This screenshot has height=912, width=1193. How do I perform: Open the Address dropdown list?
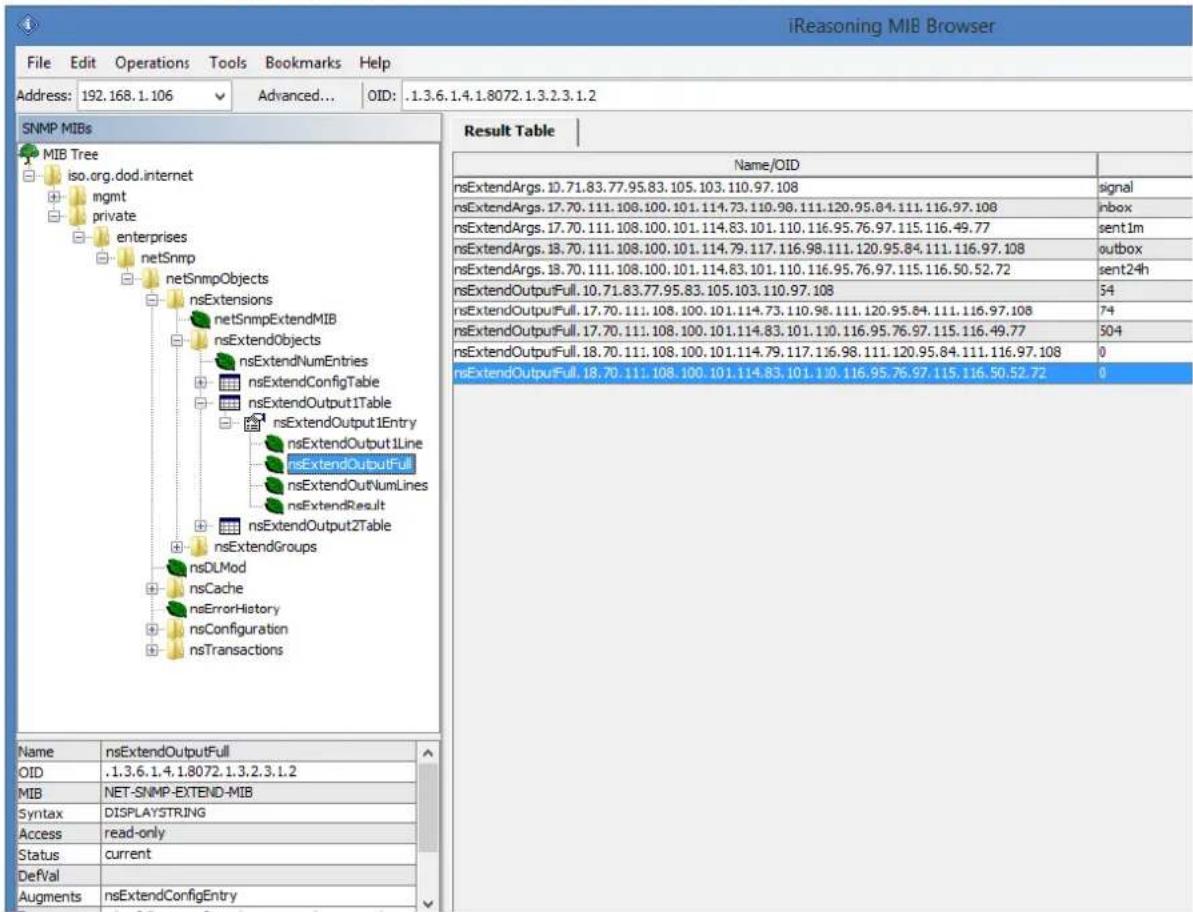coord(220,97)
